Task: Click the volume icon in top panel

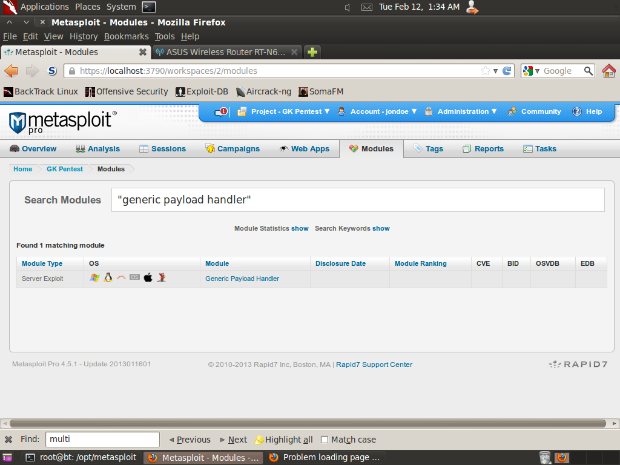Action: tap(347, 7)
